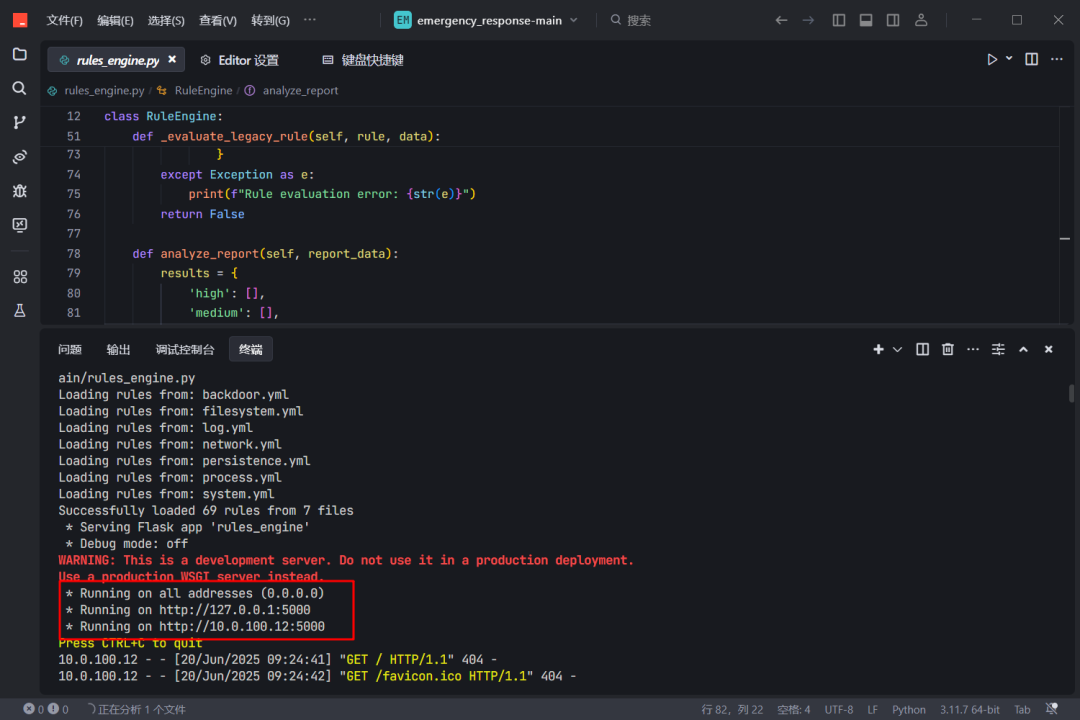Open 编辑(E) menu
The image size is (1080, 720).
[115, 21]
